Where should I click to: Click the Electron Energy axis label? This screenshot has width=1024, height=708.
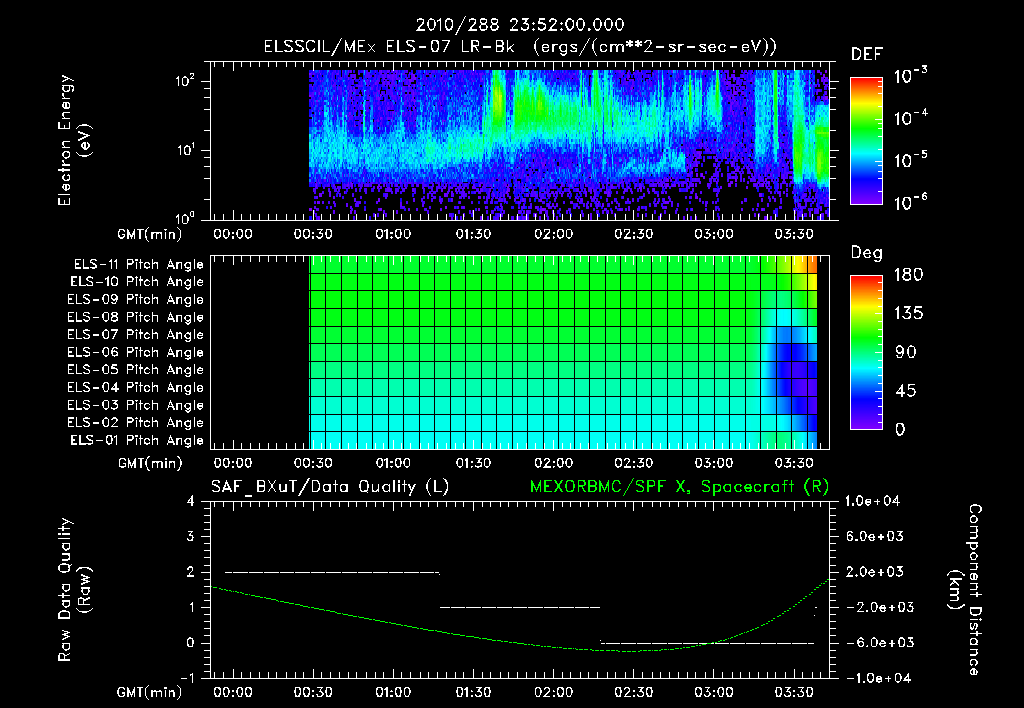pos(73,140)
